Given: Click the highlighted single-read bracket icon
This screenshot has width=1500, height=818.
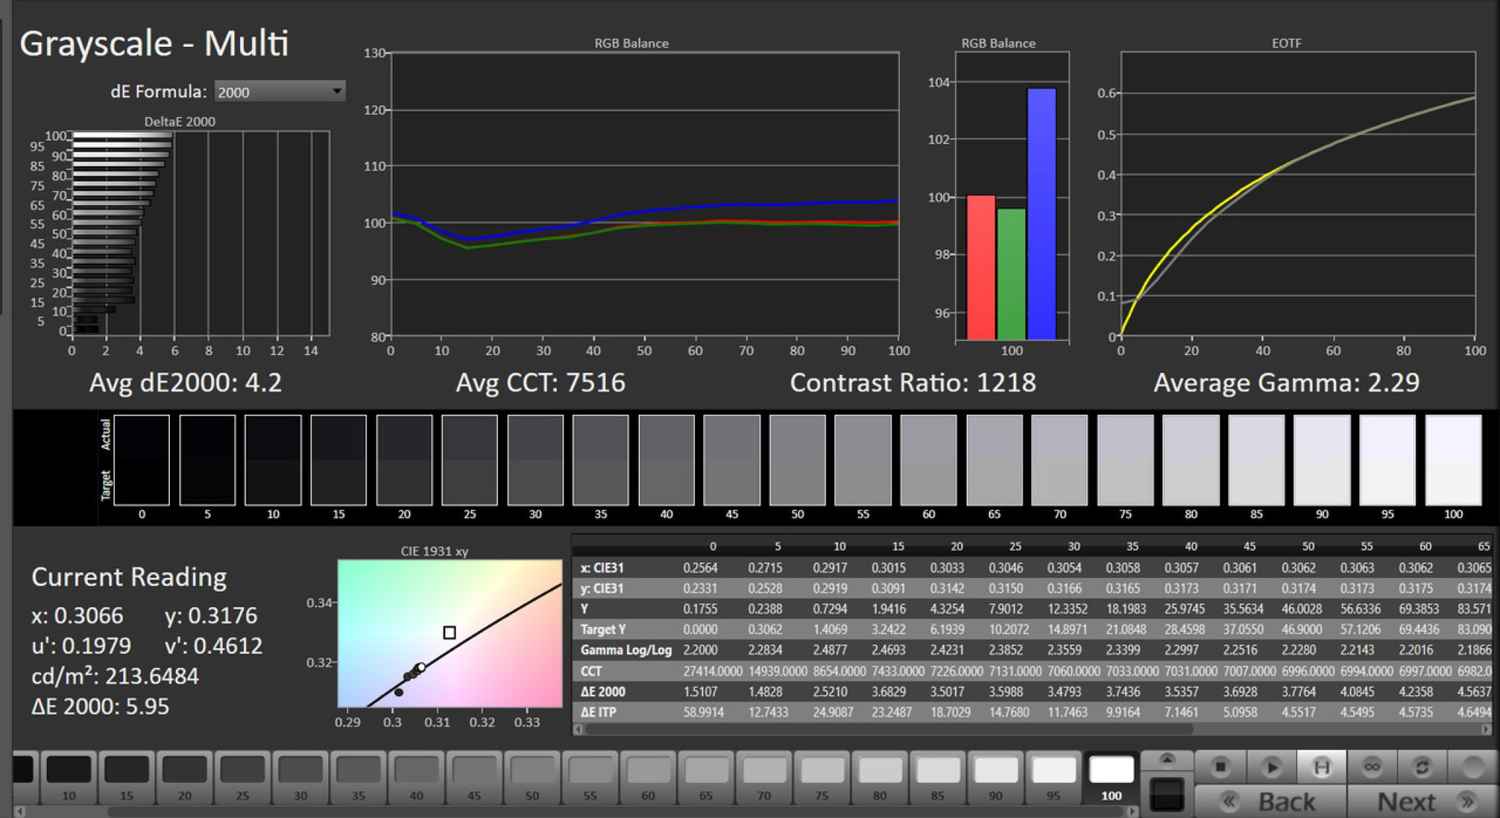Looking at the screenshot, I should tap(1321, 767).
